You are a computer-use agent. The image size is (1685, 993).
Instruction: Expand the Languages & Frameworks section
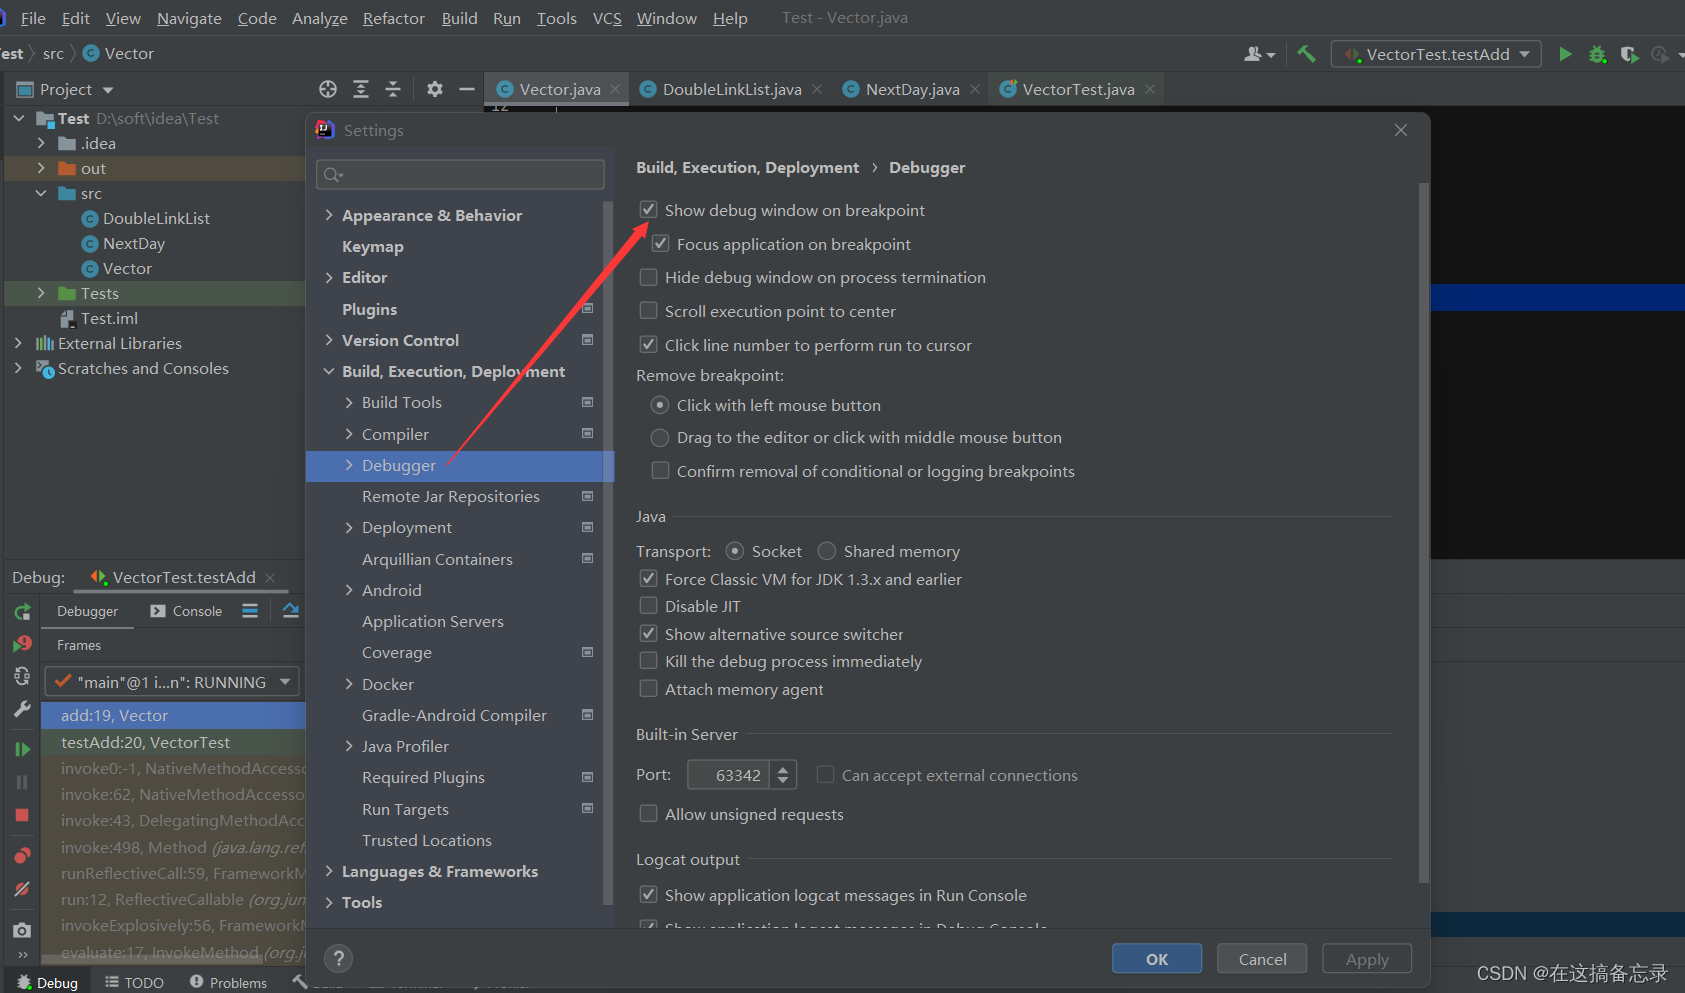coord(330,871)
